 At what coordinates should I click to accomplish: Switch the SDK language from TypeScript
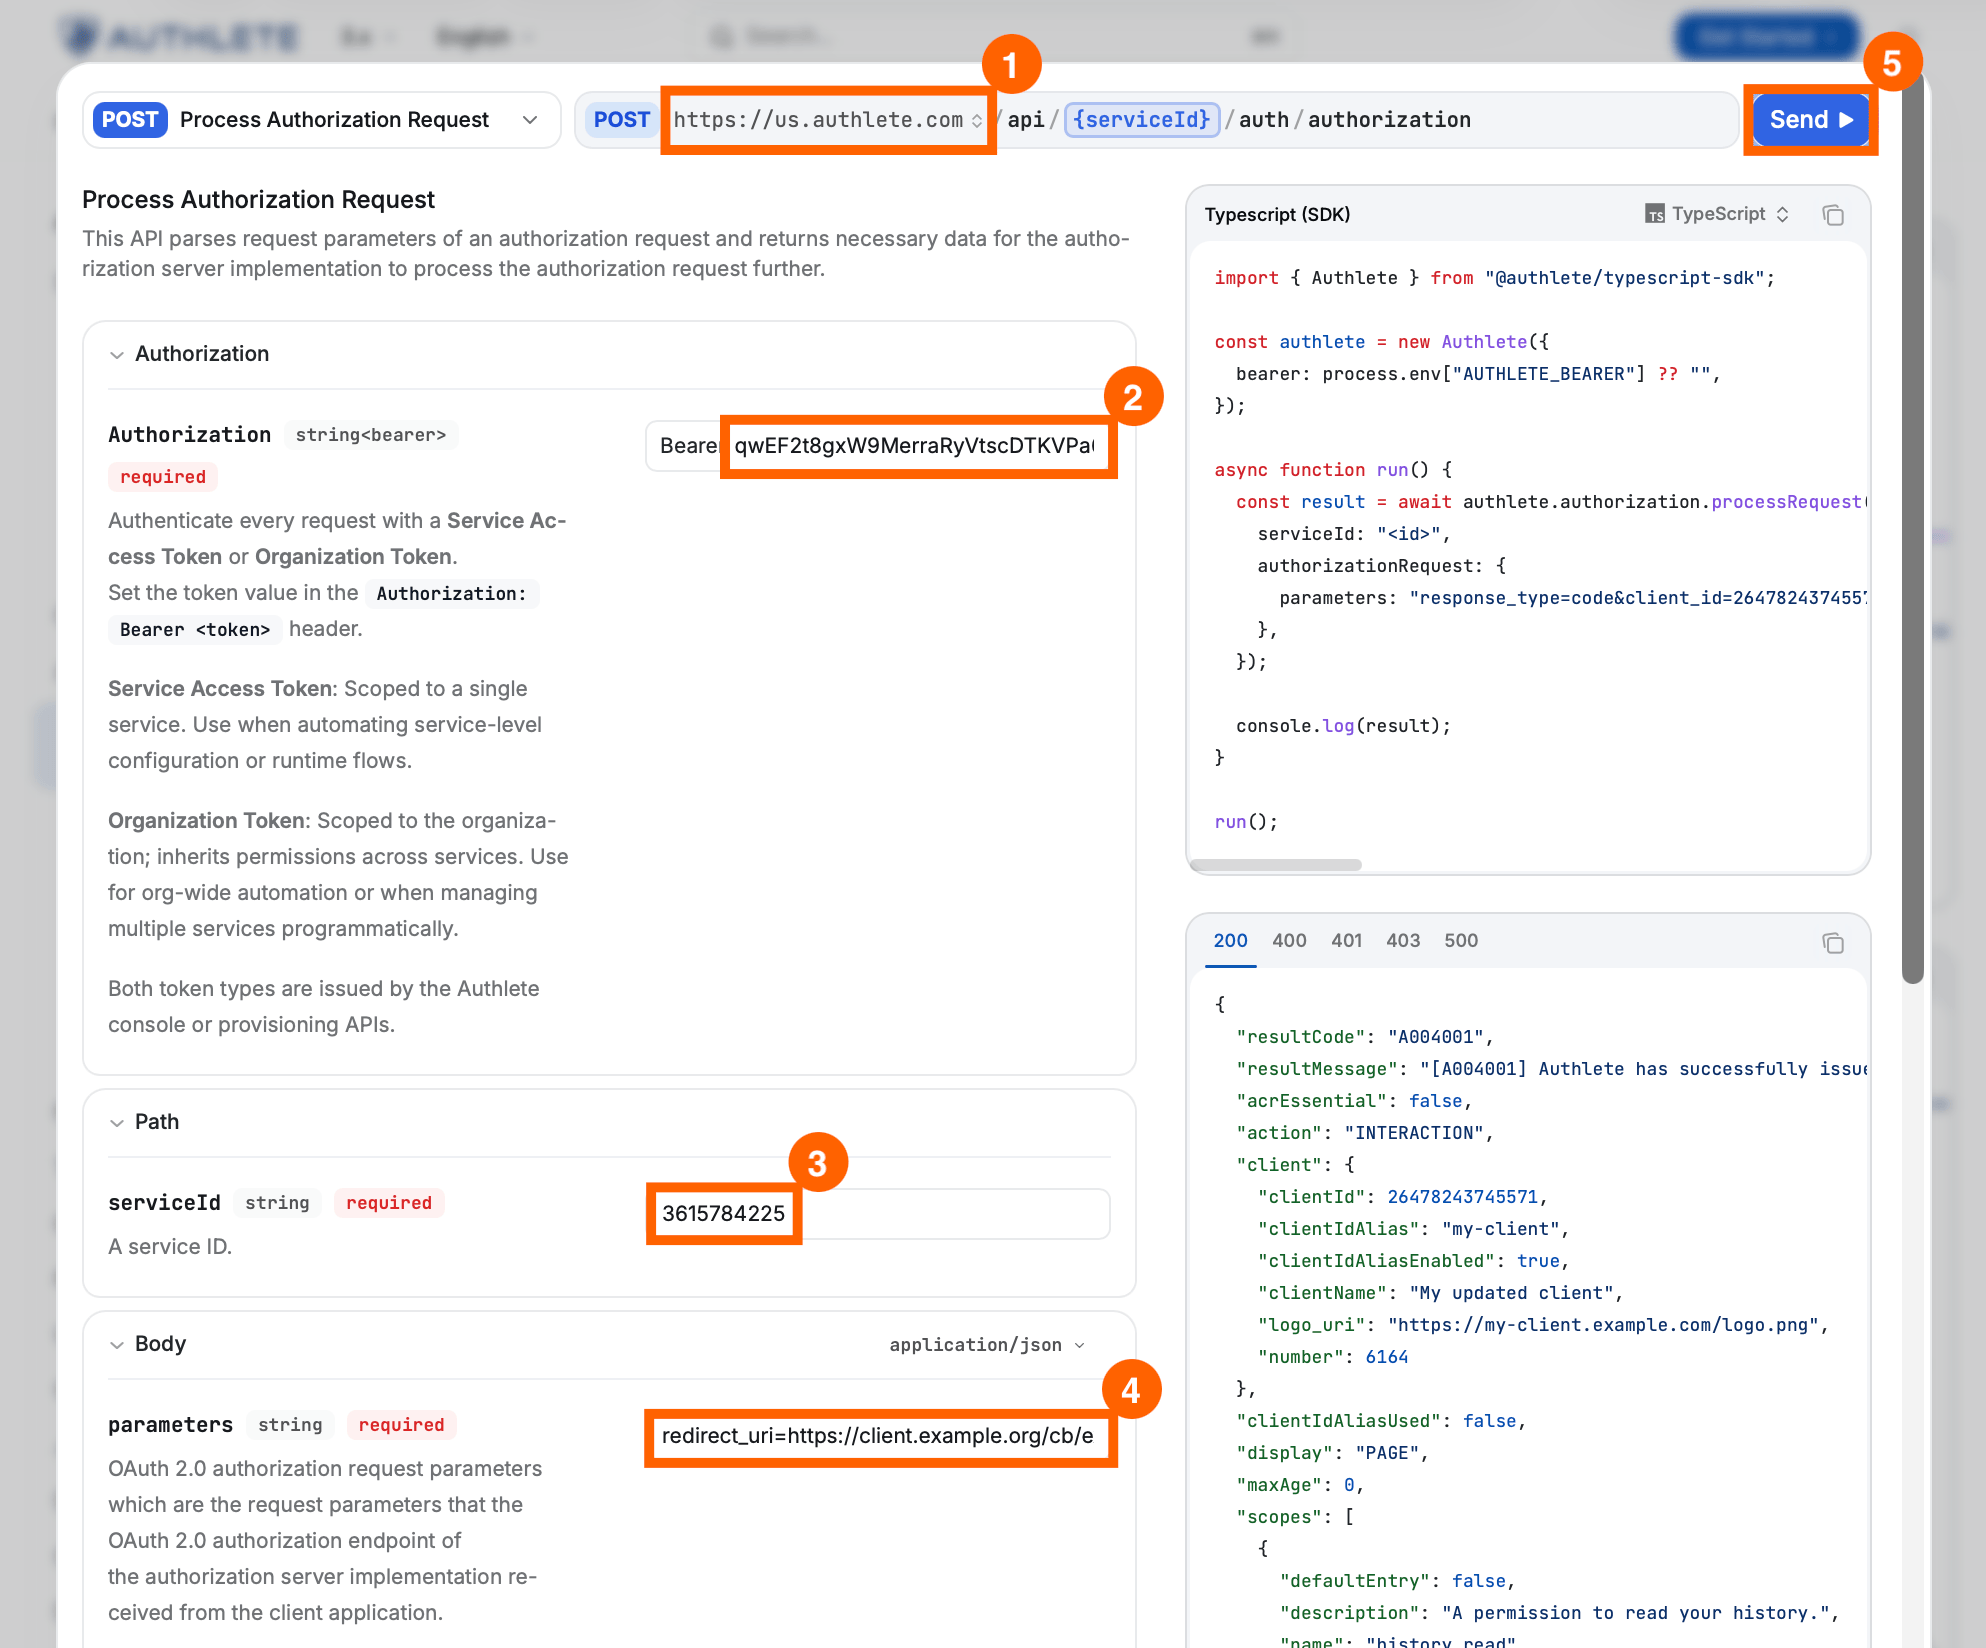pyautogui.click(x=1717, y=214)
